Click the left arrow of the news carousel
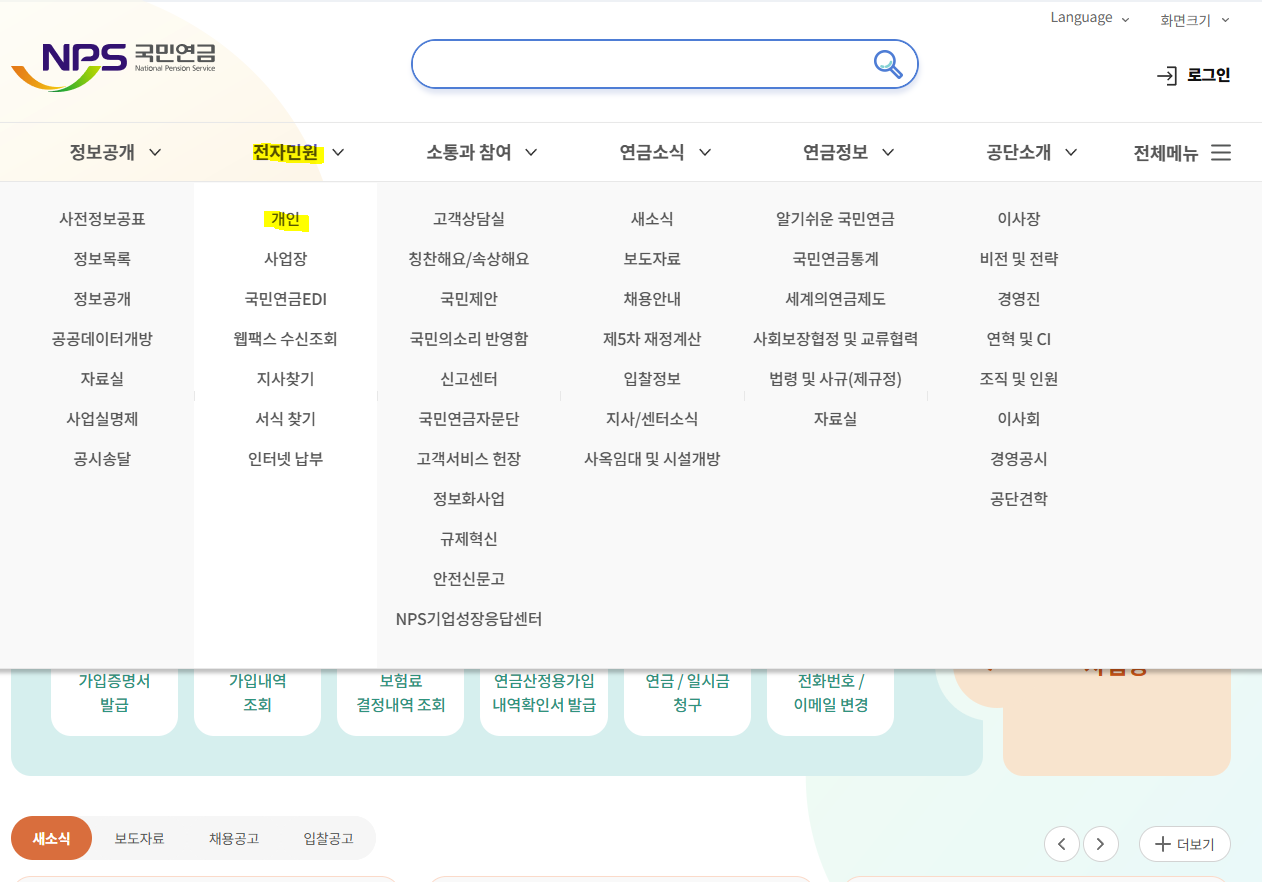The image size is (1262, 882). [x=1061, y=843]
